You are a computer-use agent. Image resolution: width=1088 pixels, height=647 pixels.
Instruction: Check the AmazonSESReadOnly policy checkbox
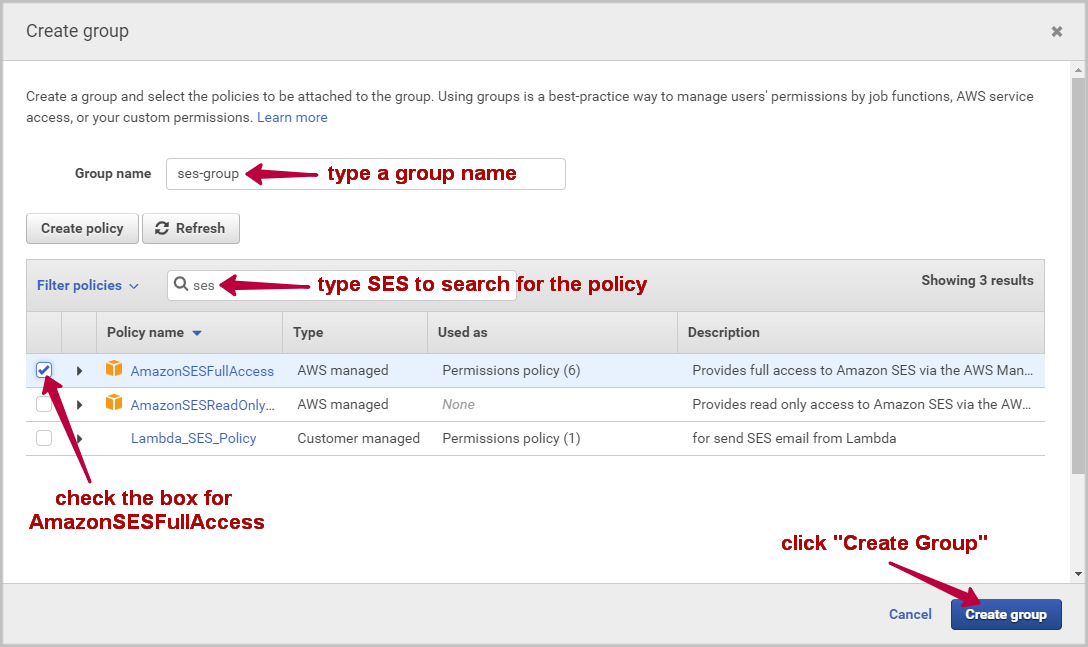coord(44,404)
